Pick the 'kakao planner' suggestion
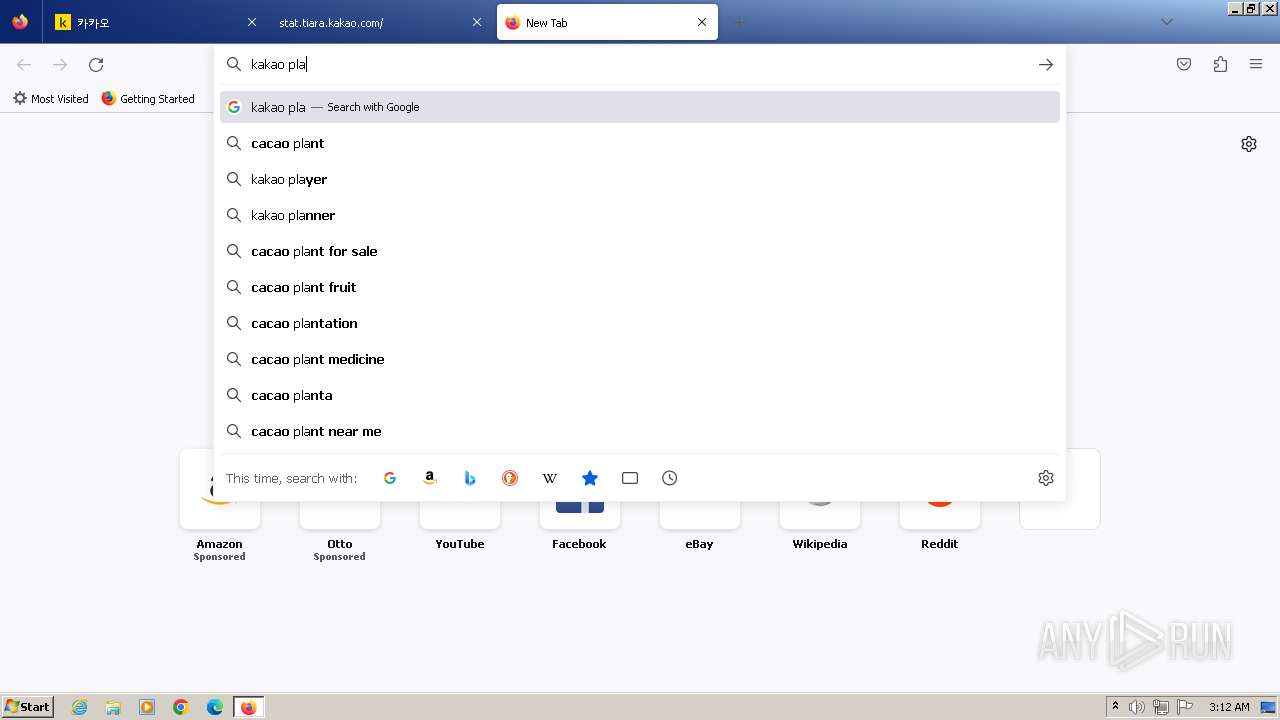 640,215
